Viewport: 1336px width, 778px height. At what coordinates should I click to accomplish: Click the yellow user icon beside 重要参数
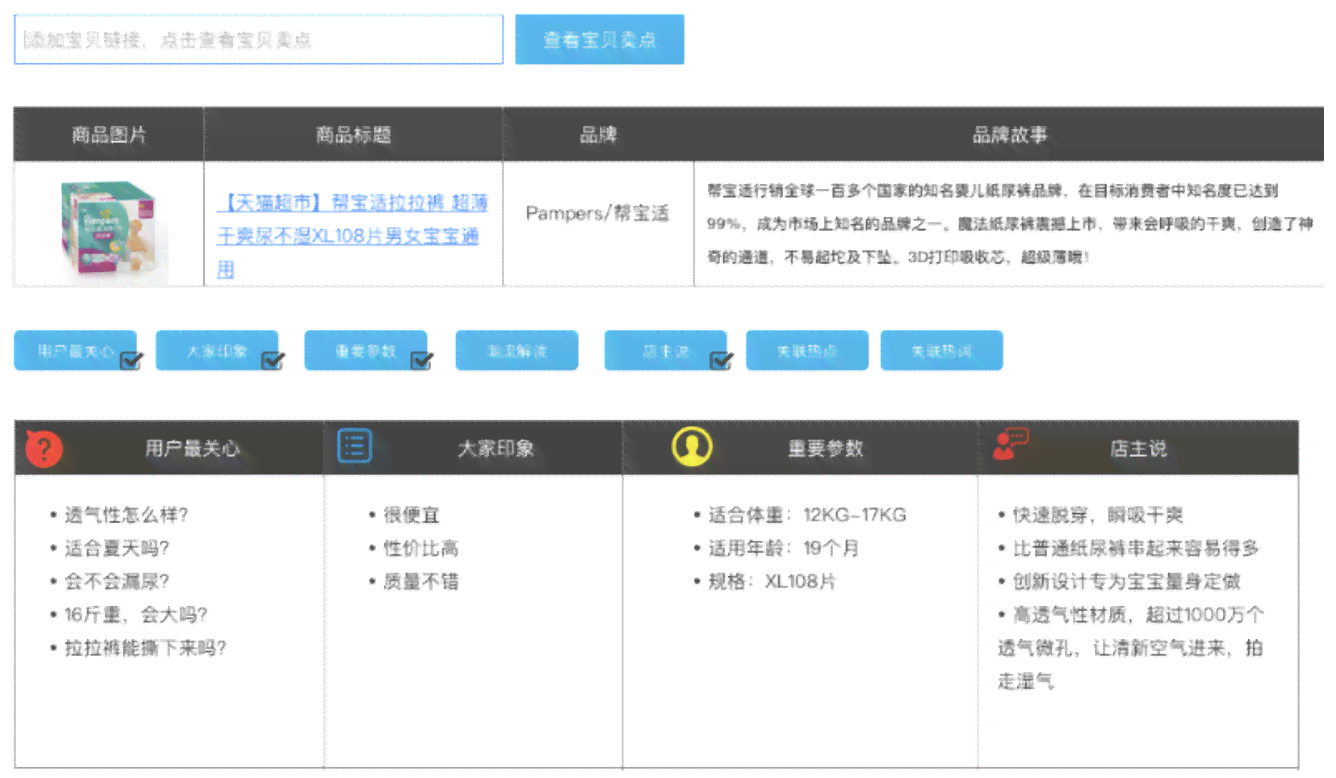click(x=692, y=446)
